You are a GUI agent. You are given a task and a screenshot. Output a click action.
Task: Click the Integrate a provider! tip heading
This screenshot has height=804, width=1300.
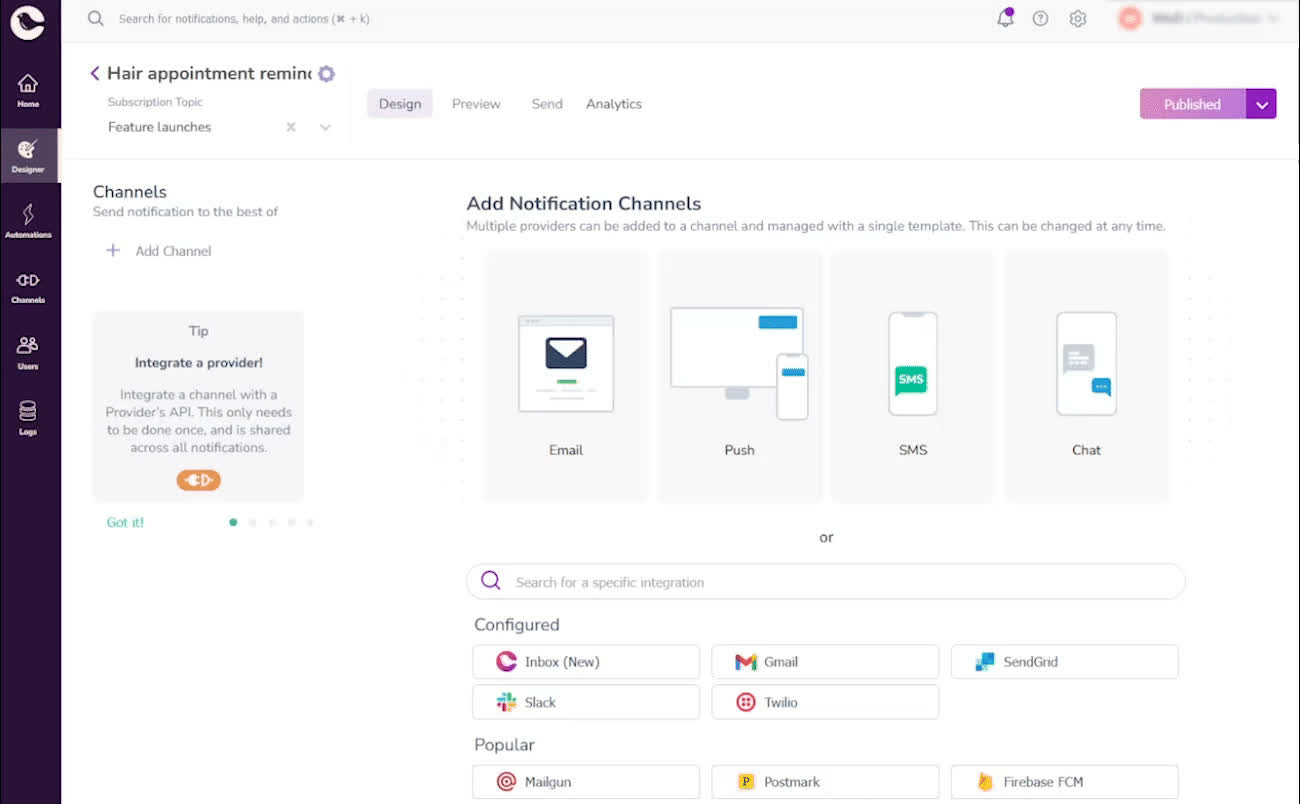point(199,363)
